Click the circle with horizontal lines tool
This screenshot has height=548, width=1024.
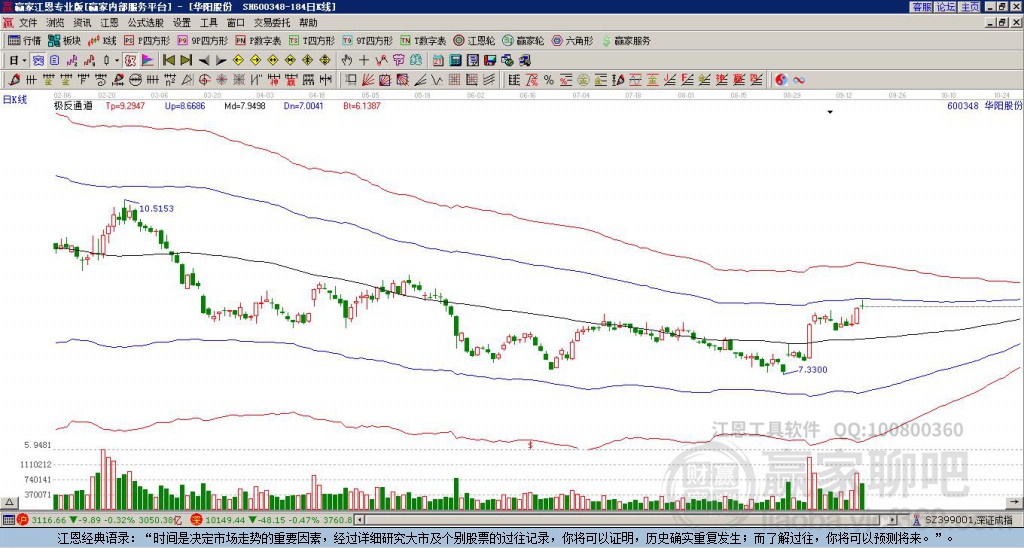(135, 80)
